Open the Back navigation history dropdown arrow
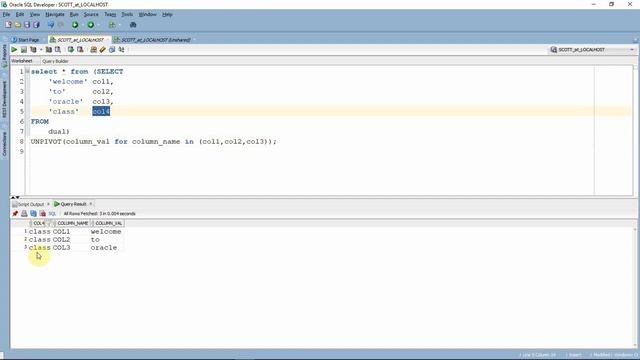The width and height of the screenshot is (640, 360). [x=82, y=25]
